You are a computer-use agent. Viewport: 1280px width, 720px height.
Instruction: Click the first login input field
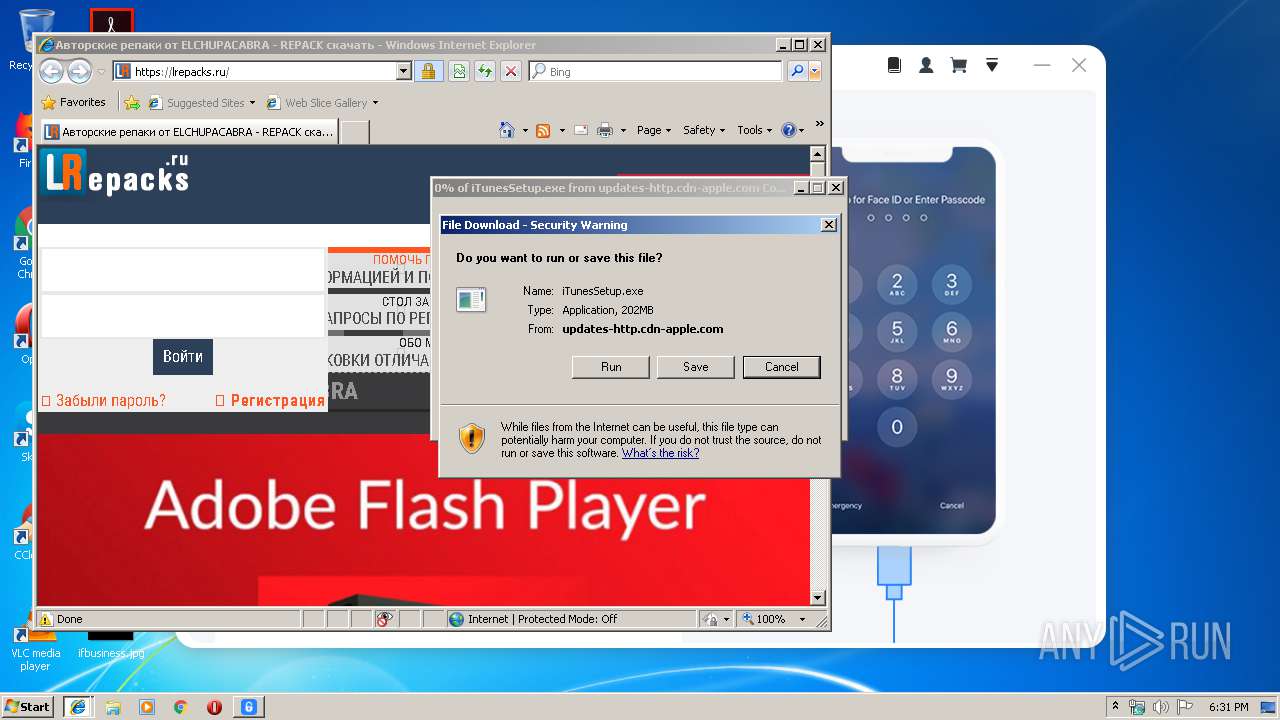click(183, 270)
